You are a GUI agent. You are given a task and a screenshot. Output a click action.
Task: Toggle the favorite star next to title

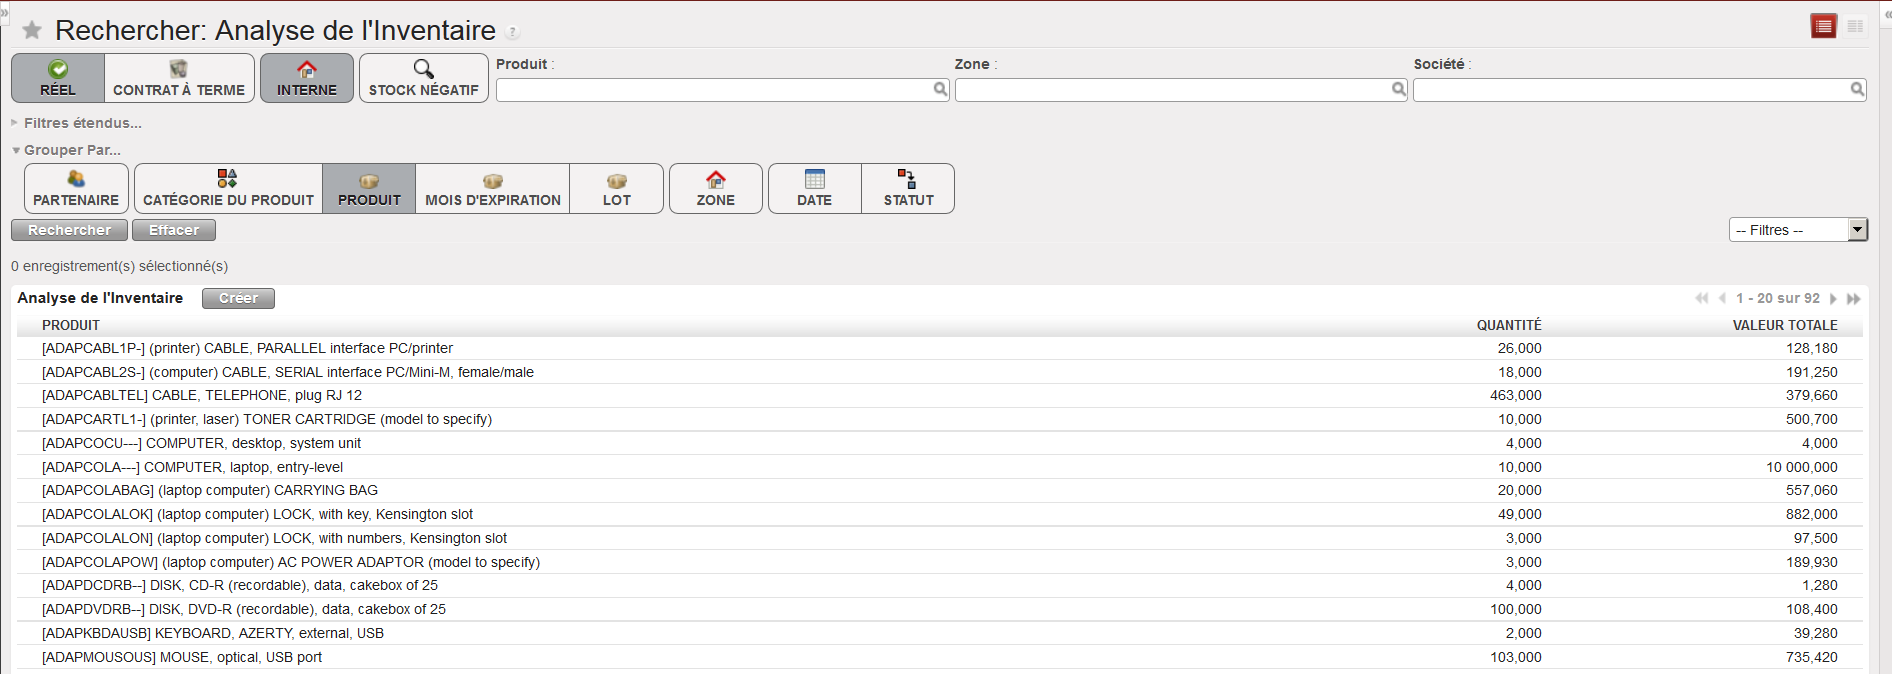[32, 30]
